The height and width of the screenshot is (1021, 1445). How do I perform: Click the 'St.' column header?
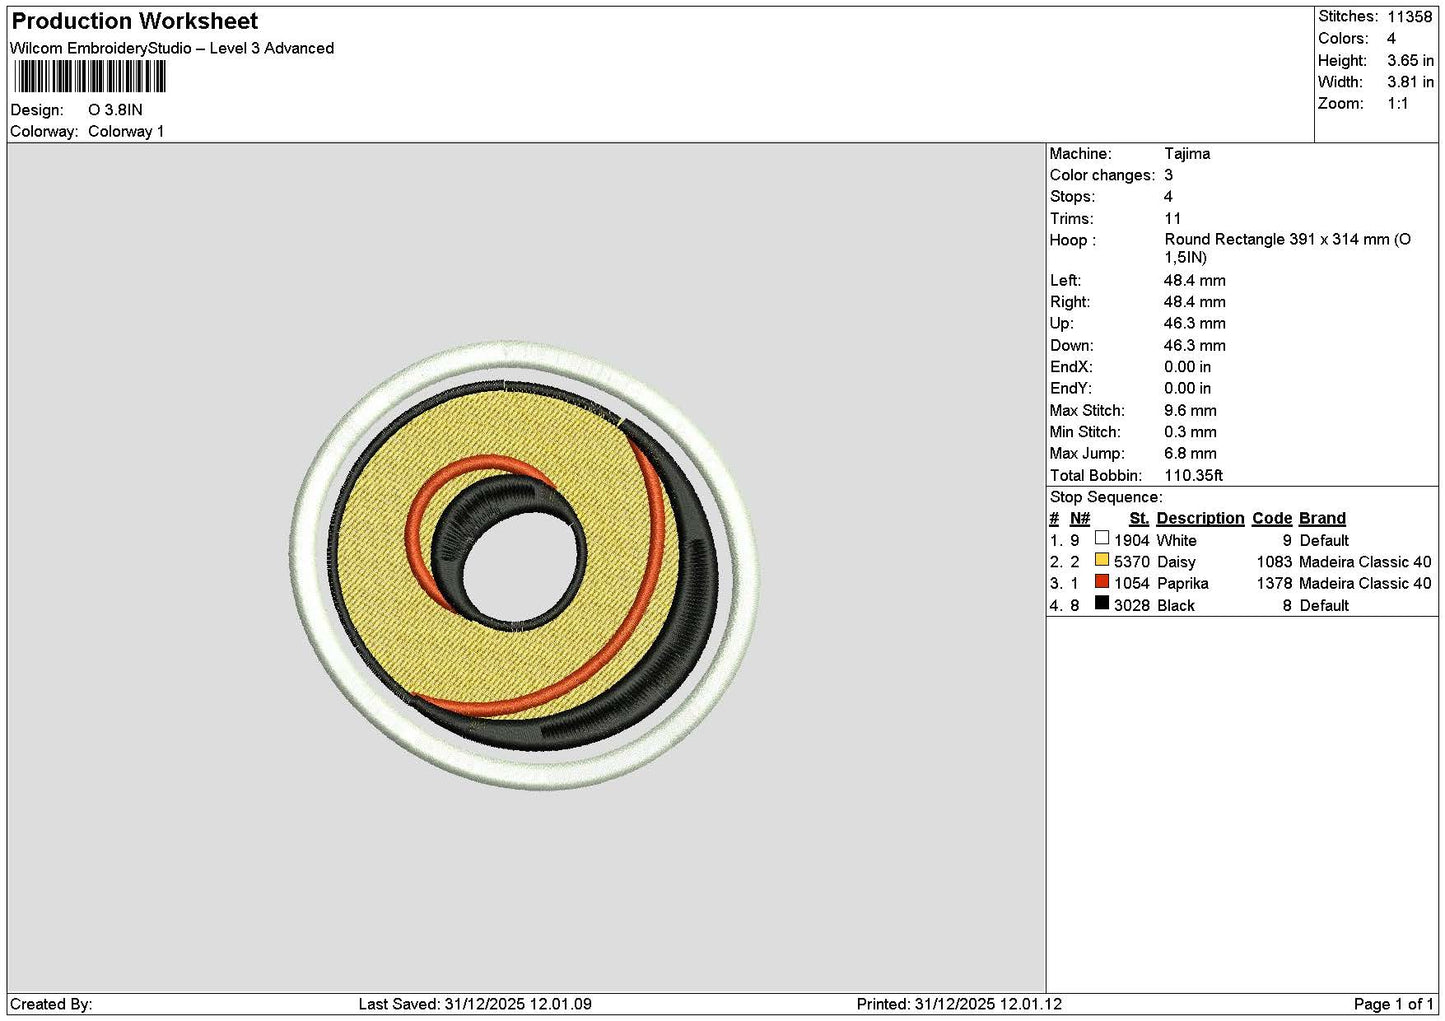click(x=1139, y=519)
